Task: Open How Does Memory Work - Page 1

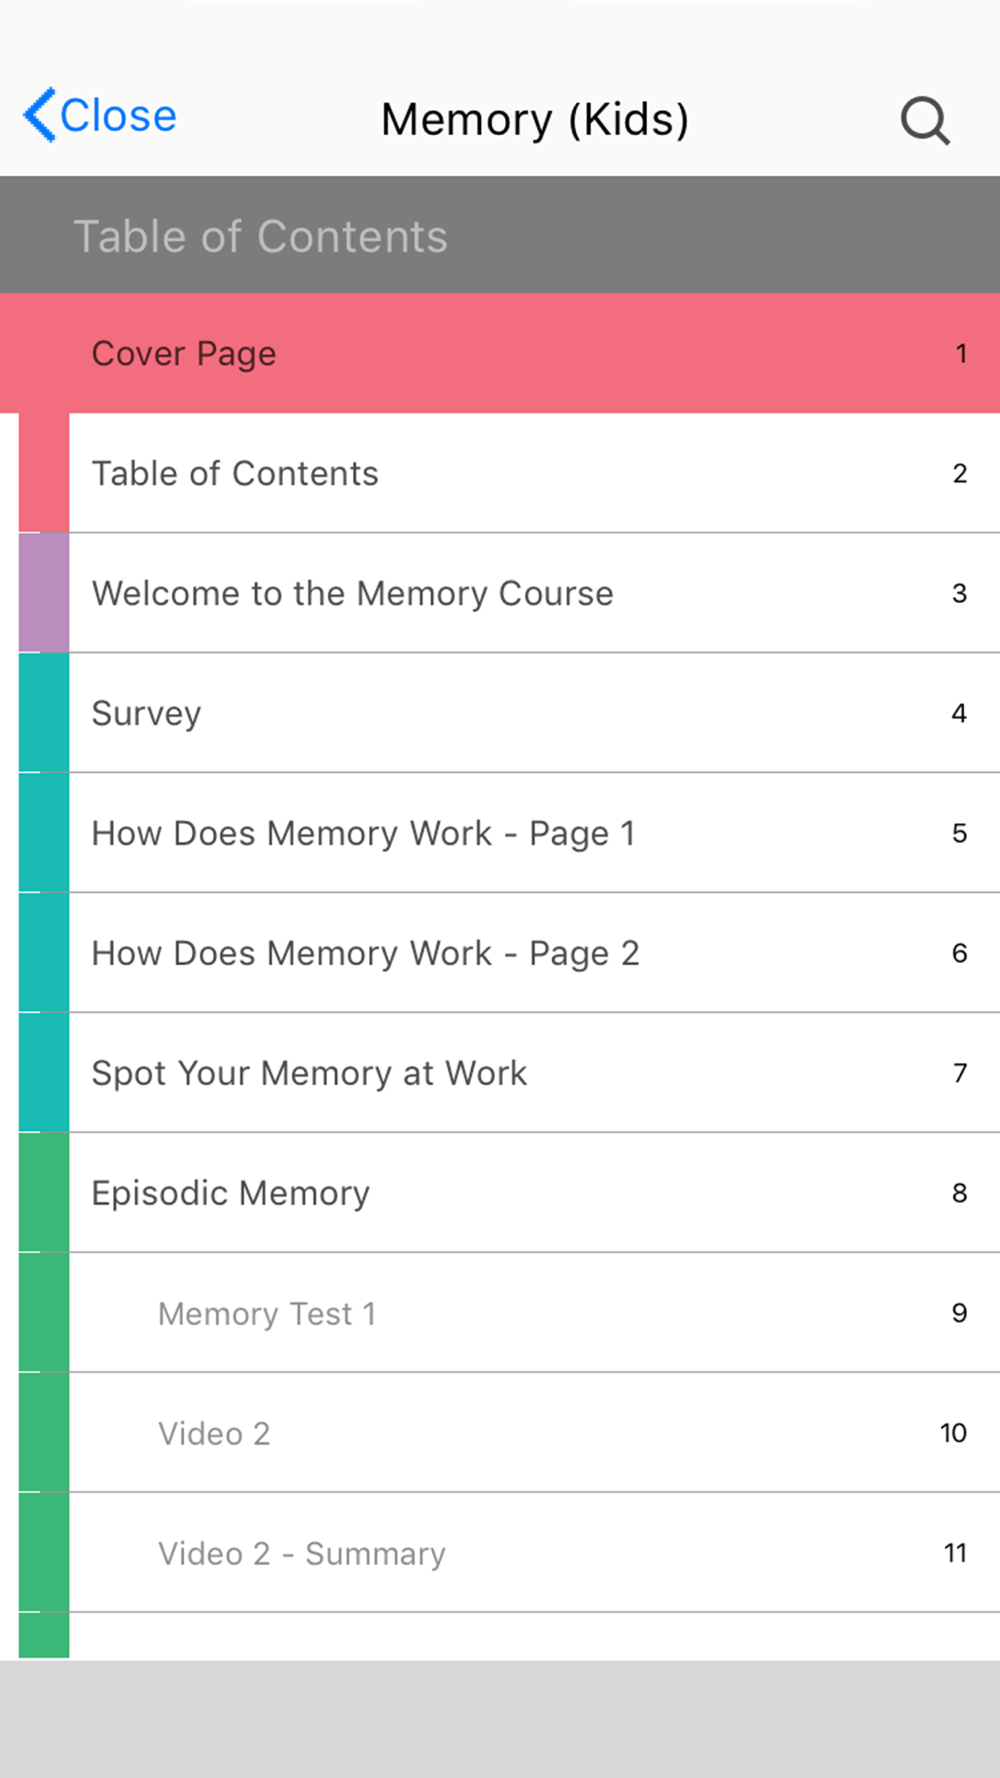Action: tap(534, 833)
